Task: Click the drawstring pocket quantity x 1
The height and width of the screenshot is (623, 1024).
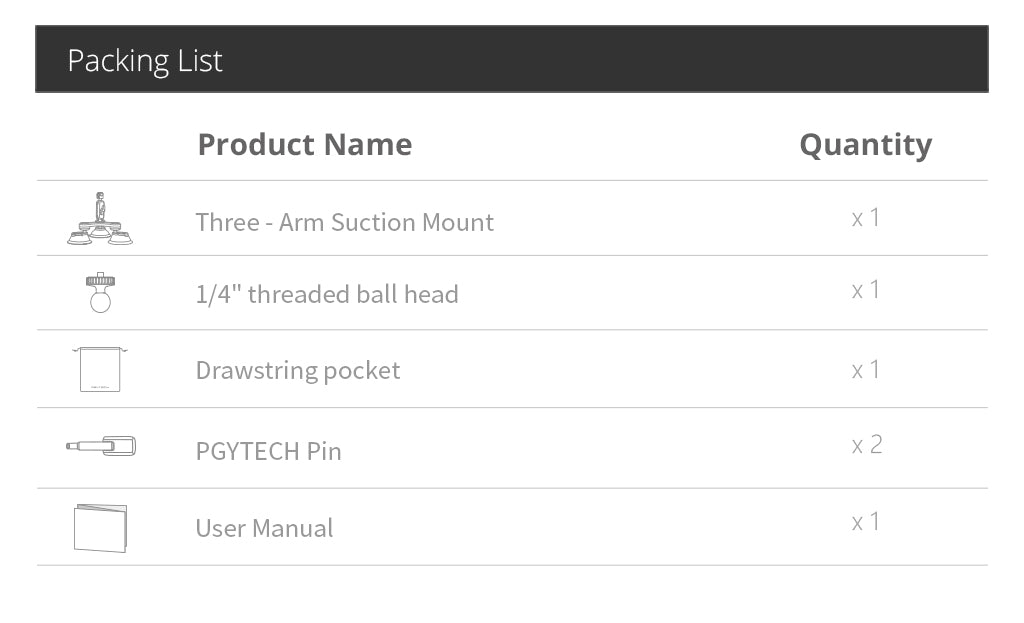Action: coord(866,370)
